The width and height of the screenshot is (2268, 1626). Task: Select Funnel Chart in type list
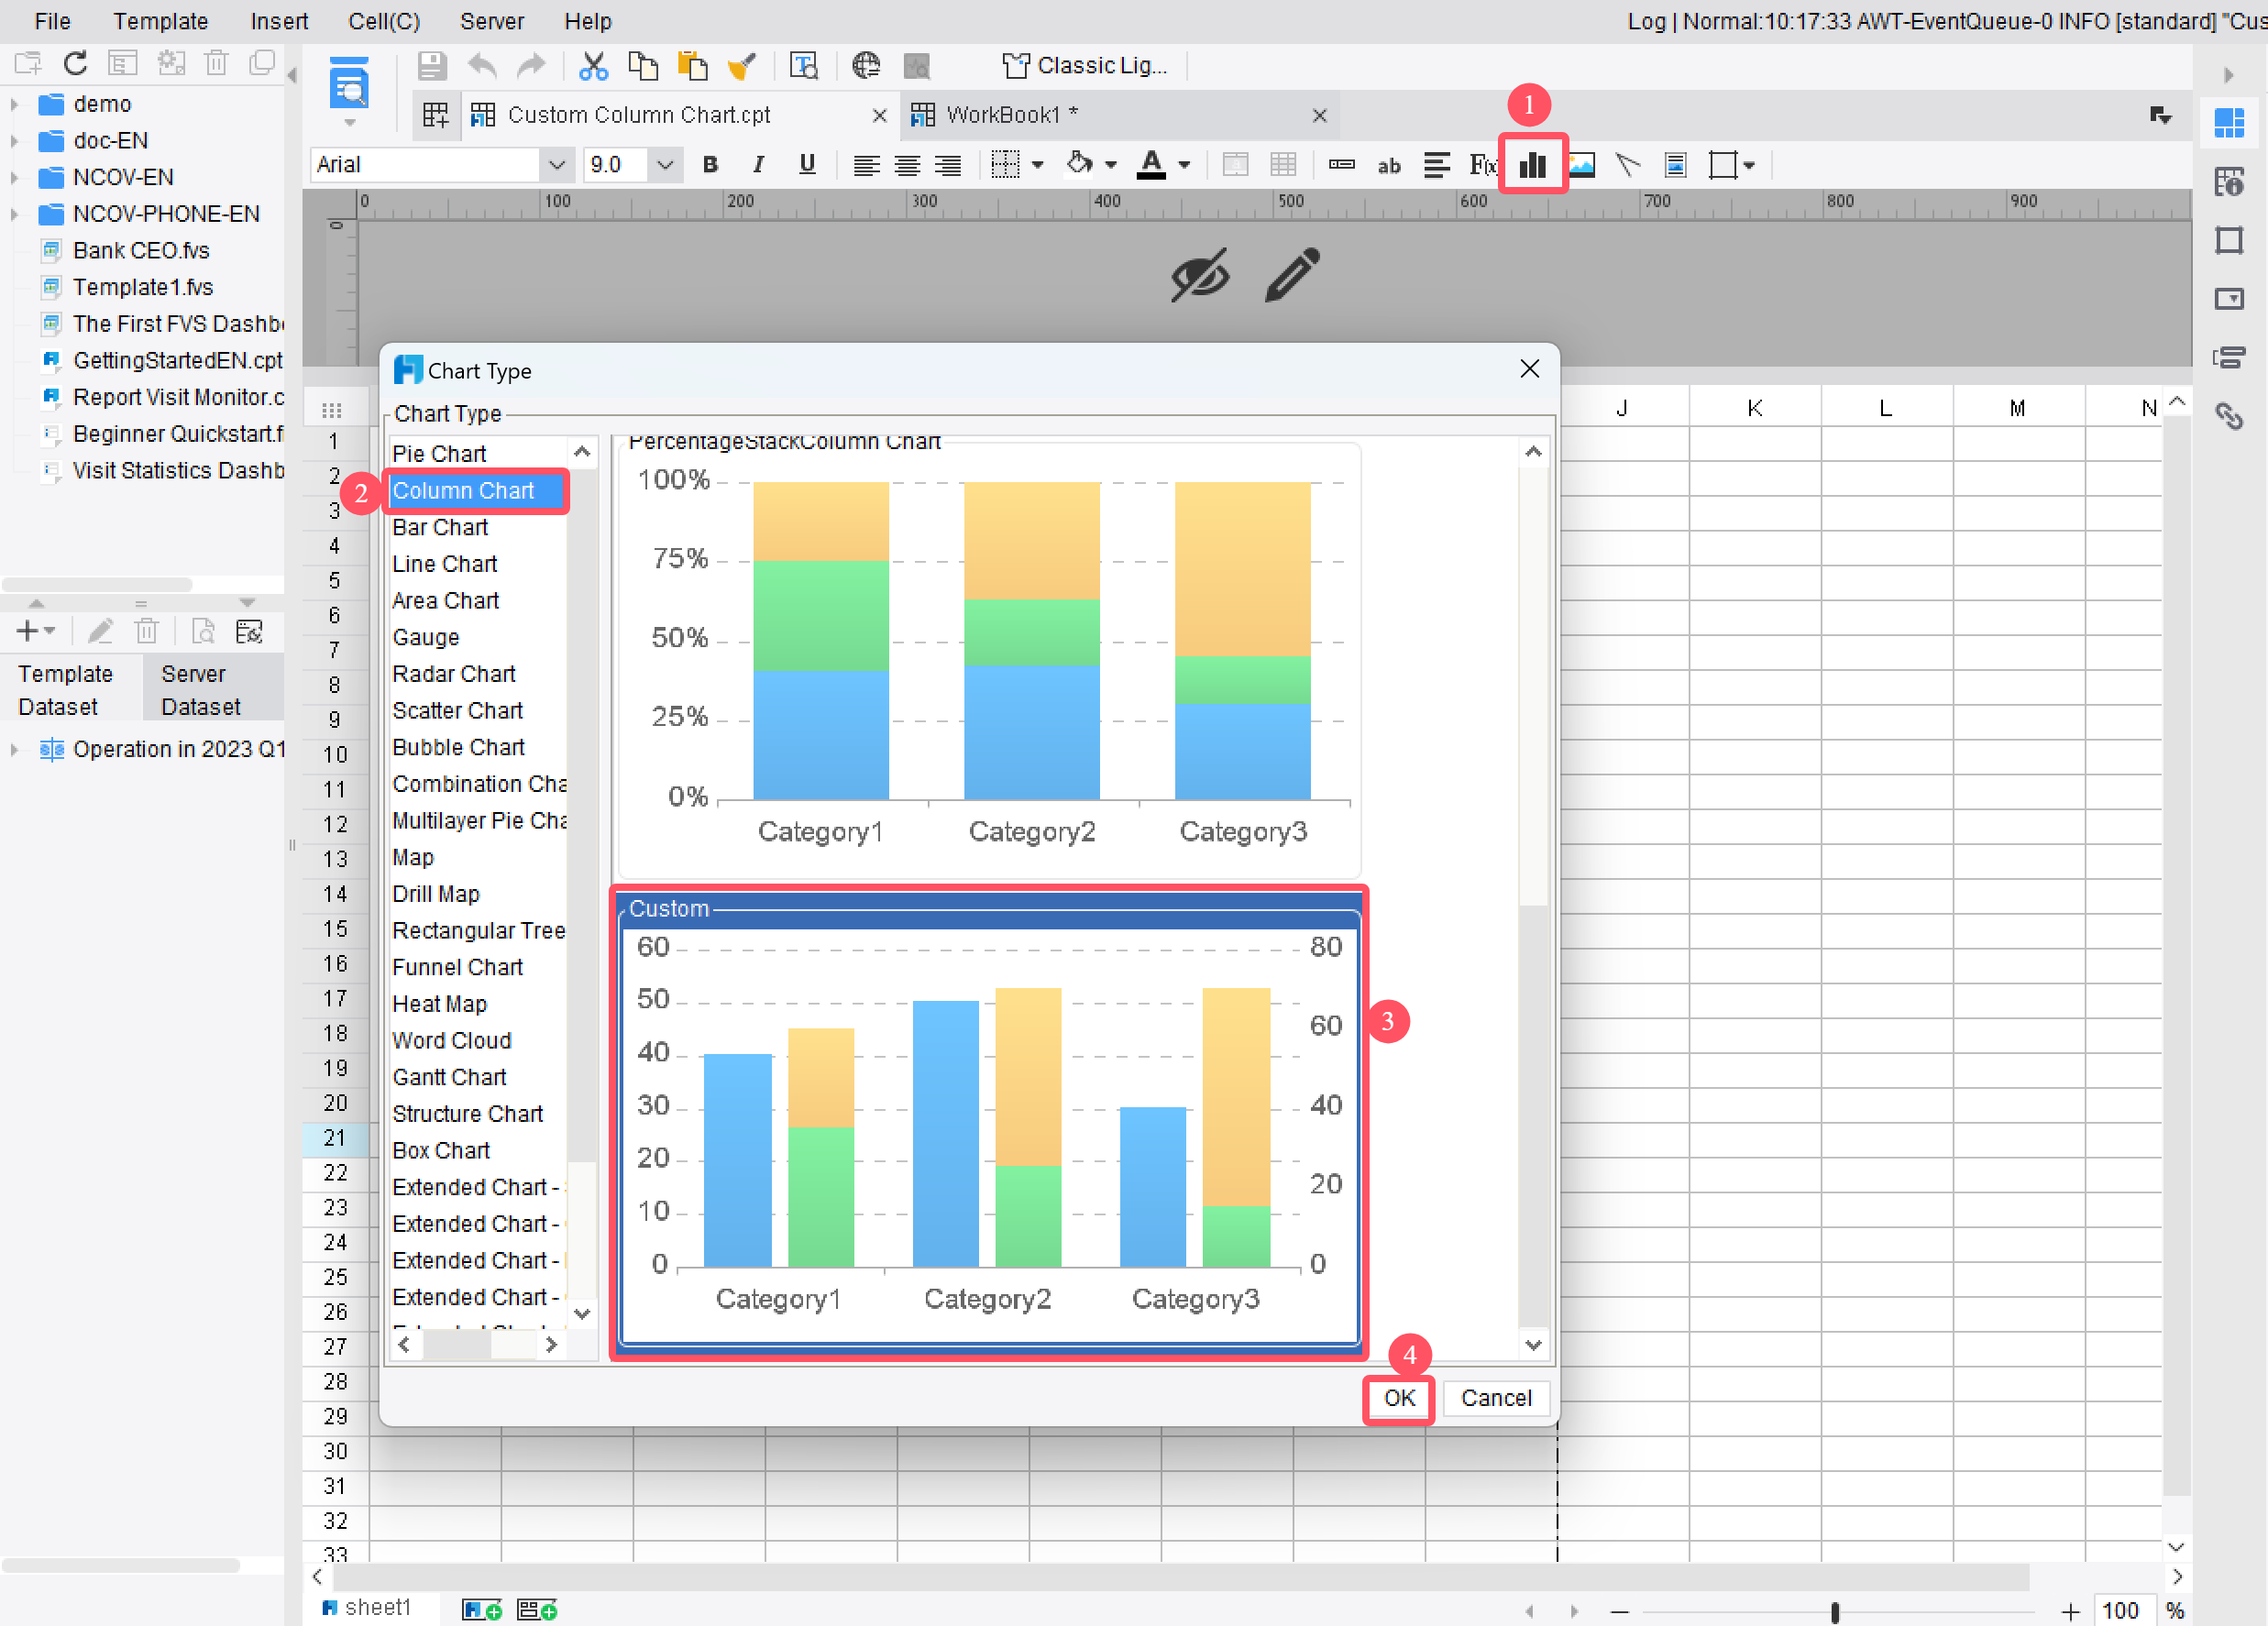pyautogui.click(x=477, y=967)
